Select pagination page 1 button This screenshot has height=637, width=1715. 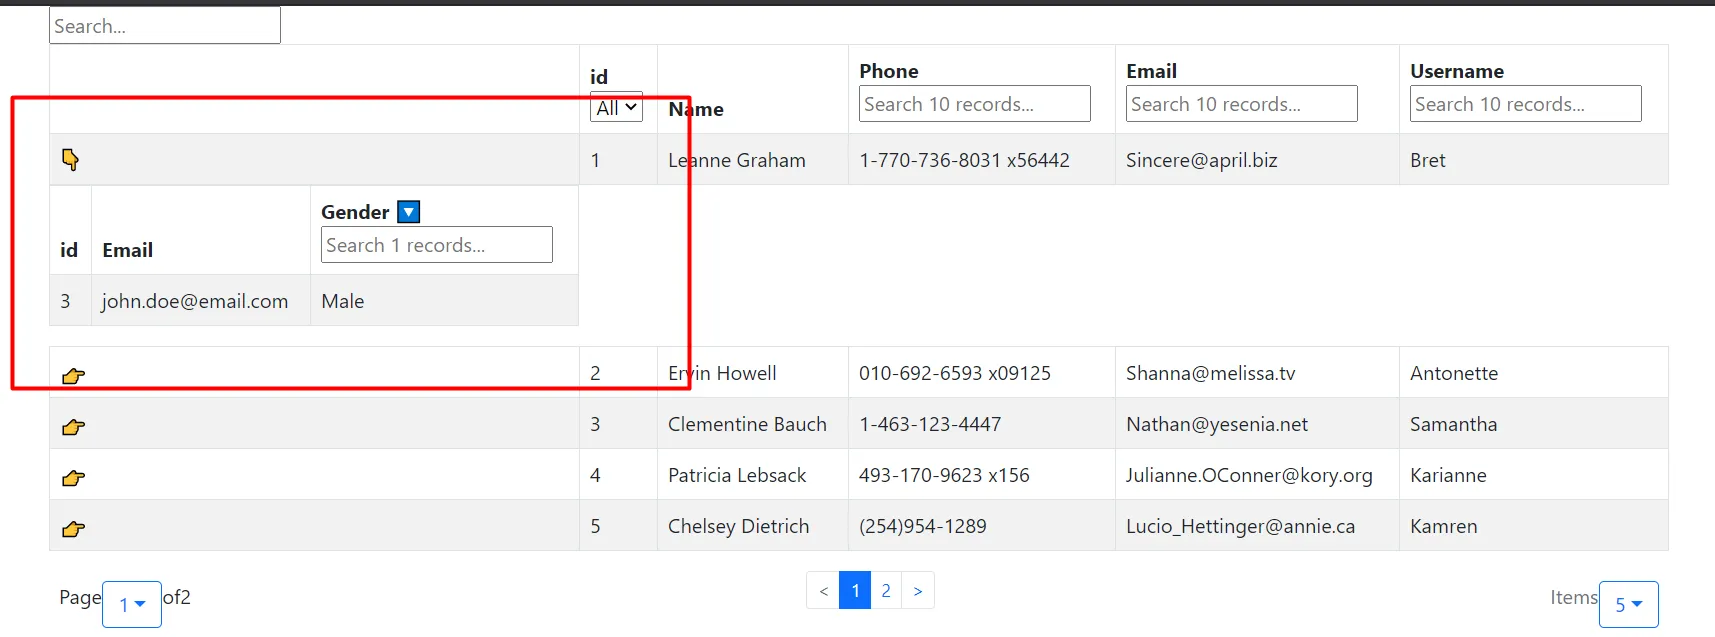point(855,590)
